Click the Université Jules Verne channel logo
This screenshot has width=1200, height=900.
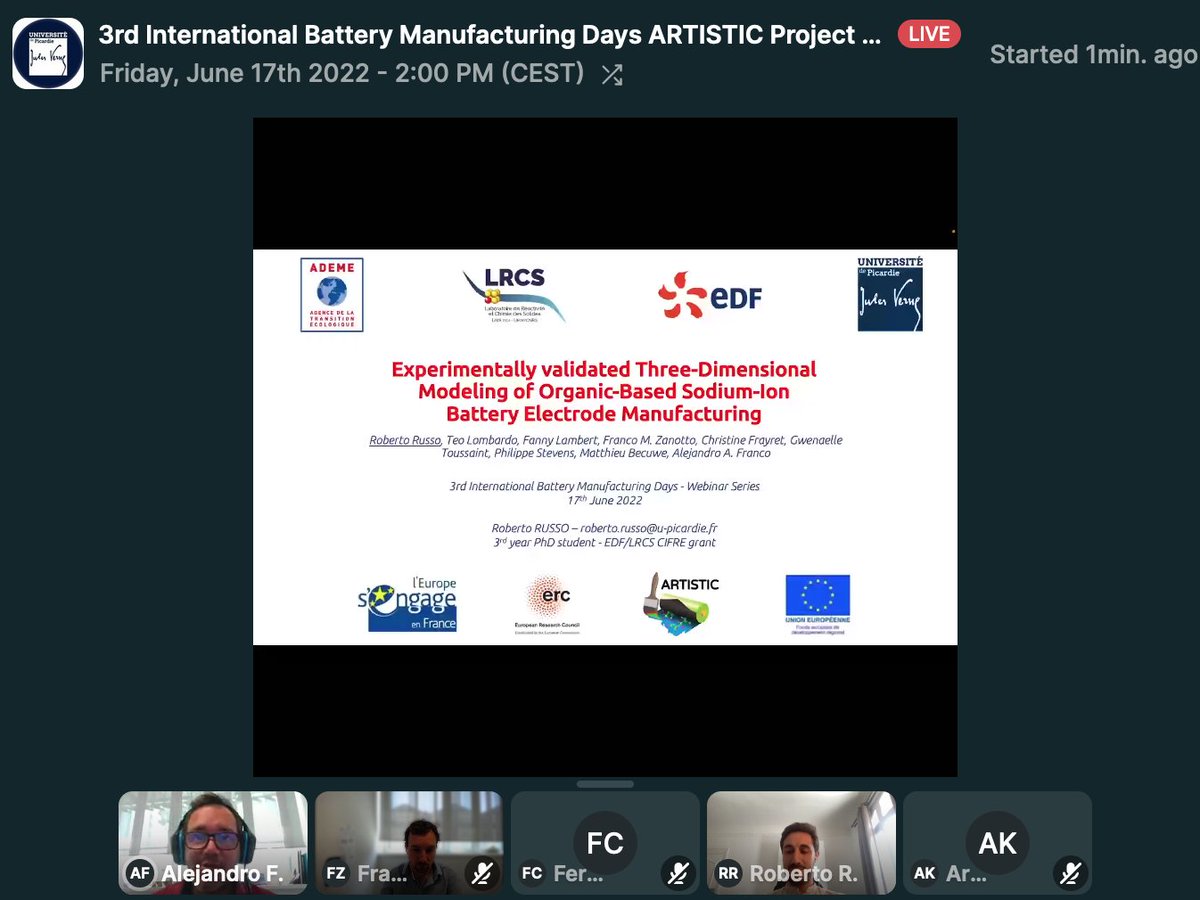pos(48,53)
